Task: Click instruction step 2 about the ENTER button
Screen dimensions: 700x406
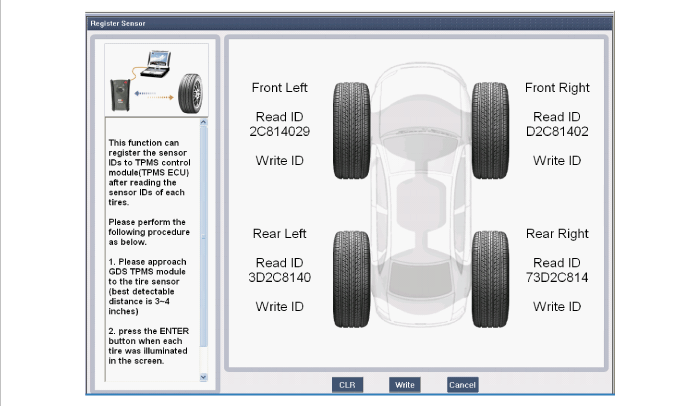Action: point(149,346)
